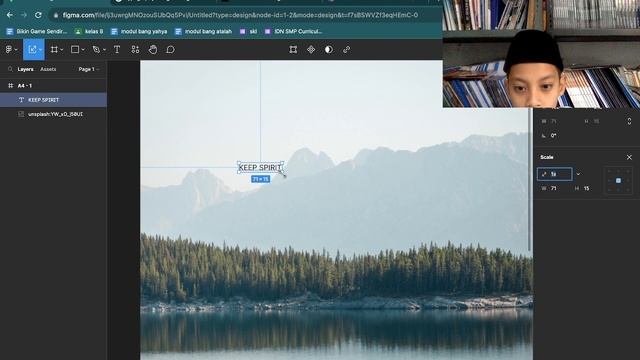640x360 pixels.
Task: Click the scale icon in scale field
Action: (x=544, y=174)
